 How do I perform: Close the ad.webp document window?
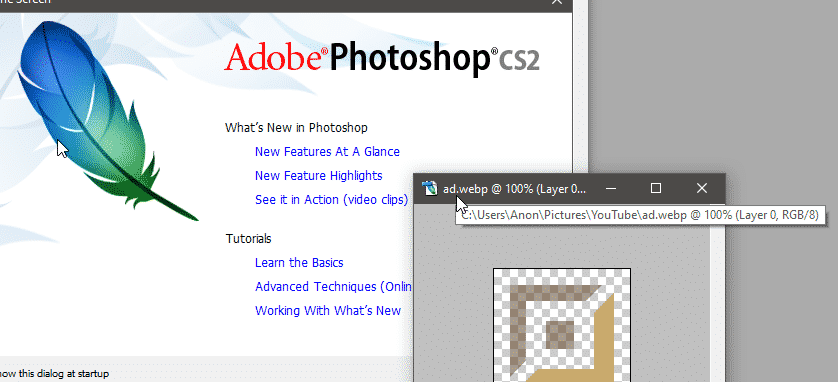(702, 188)
